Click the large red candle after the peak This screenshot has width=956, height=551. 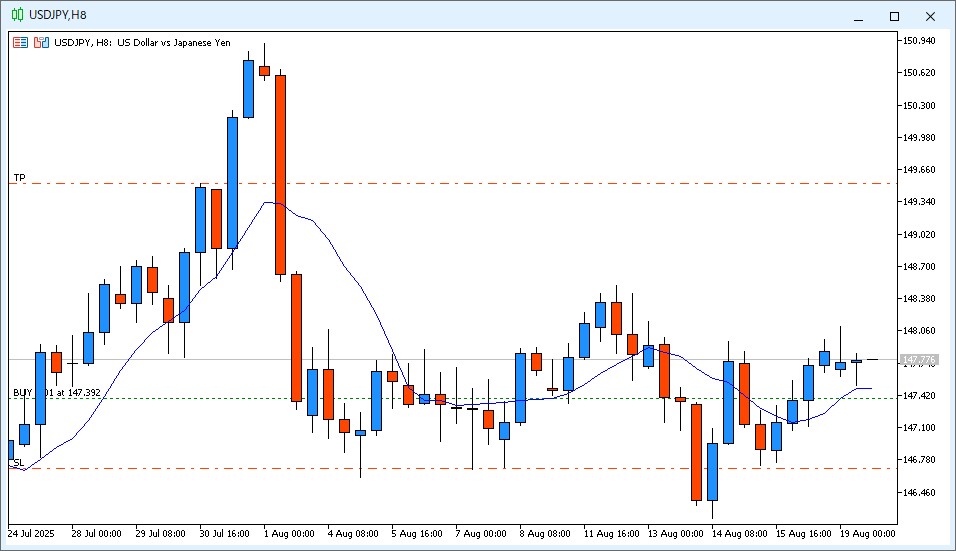click(x=281, y=175)
